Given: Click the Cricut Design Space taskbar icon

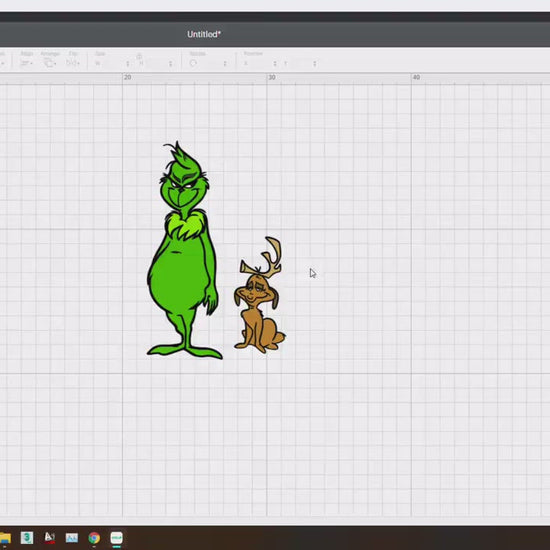Looking at the screenshot, I should click(116, 538).
